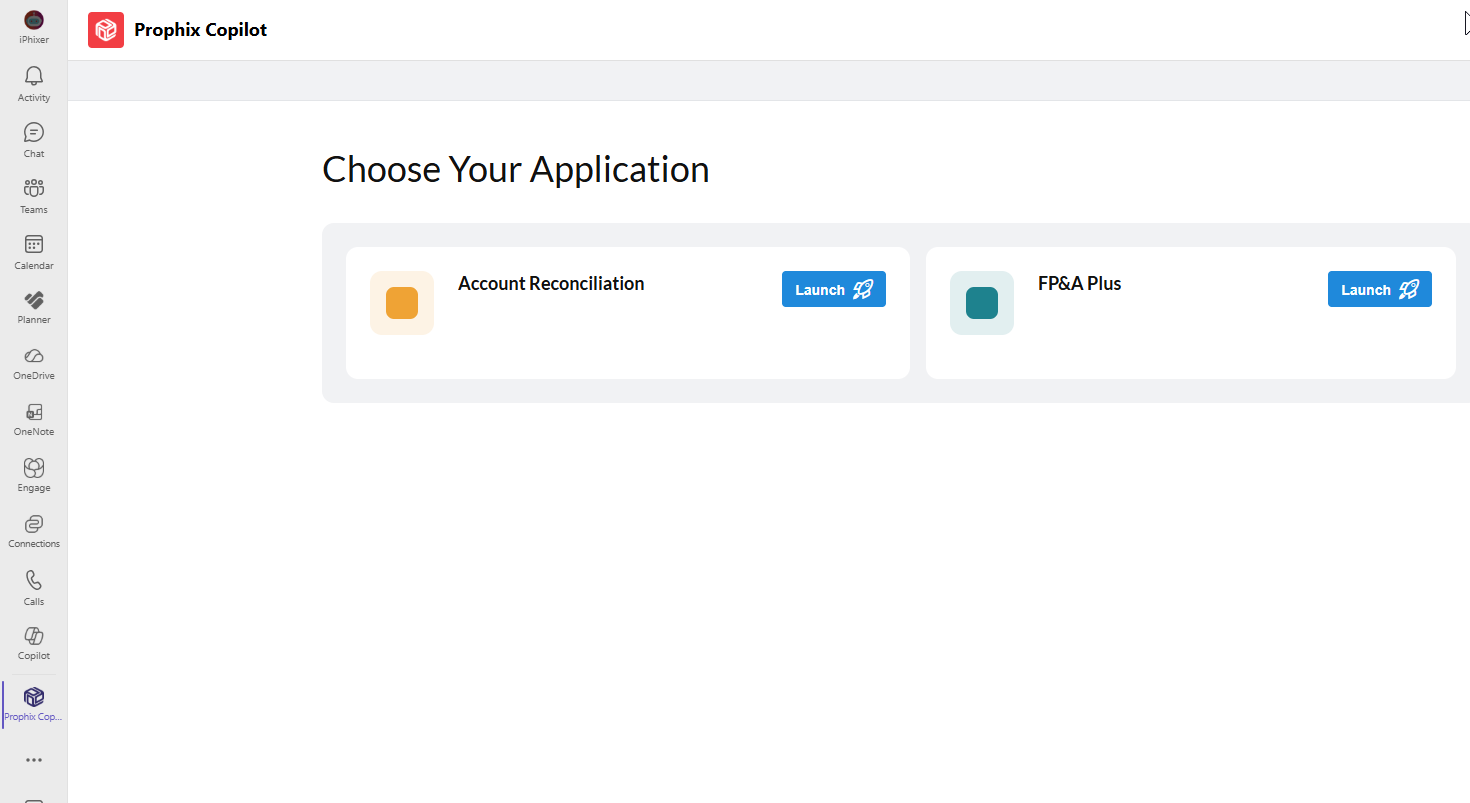Open Planner from the sidebar
Viewport: 1470px width, 803px height.
(x=34, y=300)
